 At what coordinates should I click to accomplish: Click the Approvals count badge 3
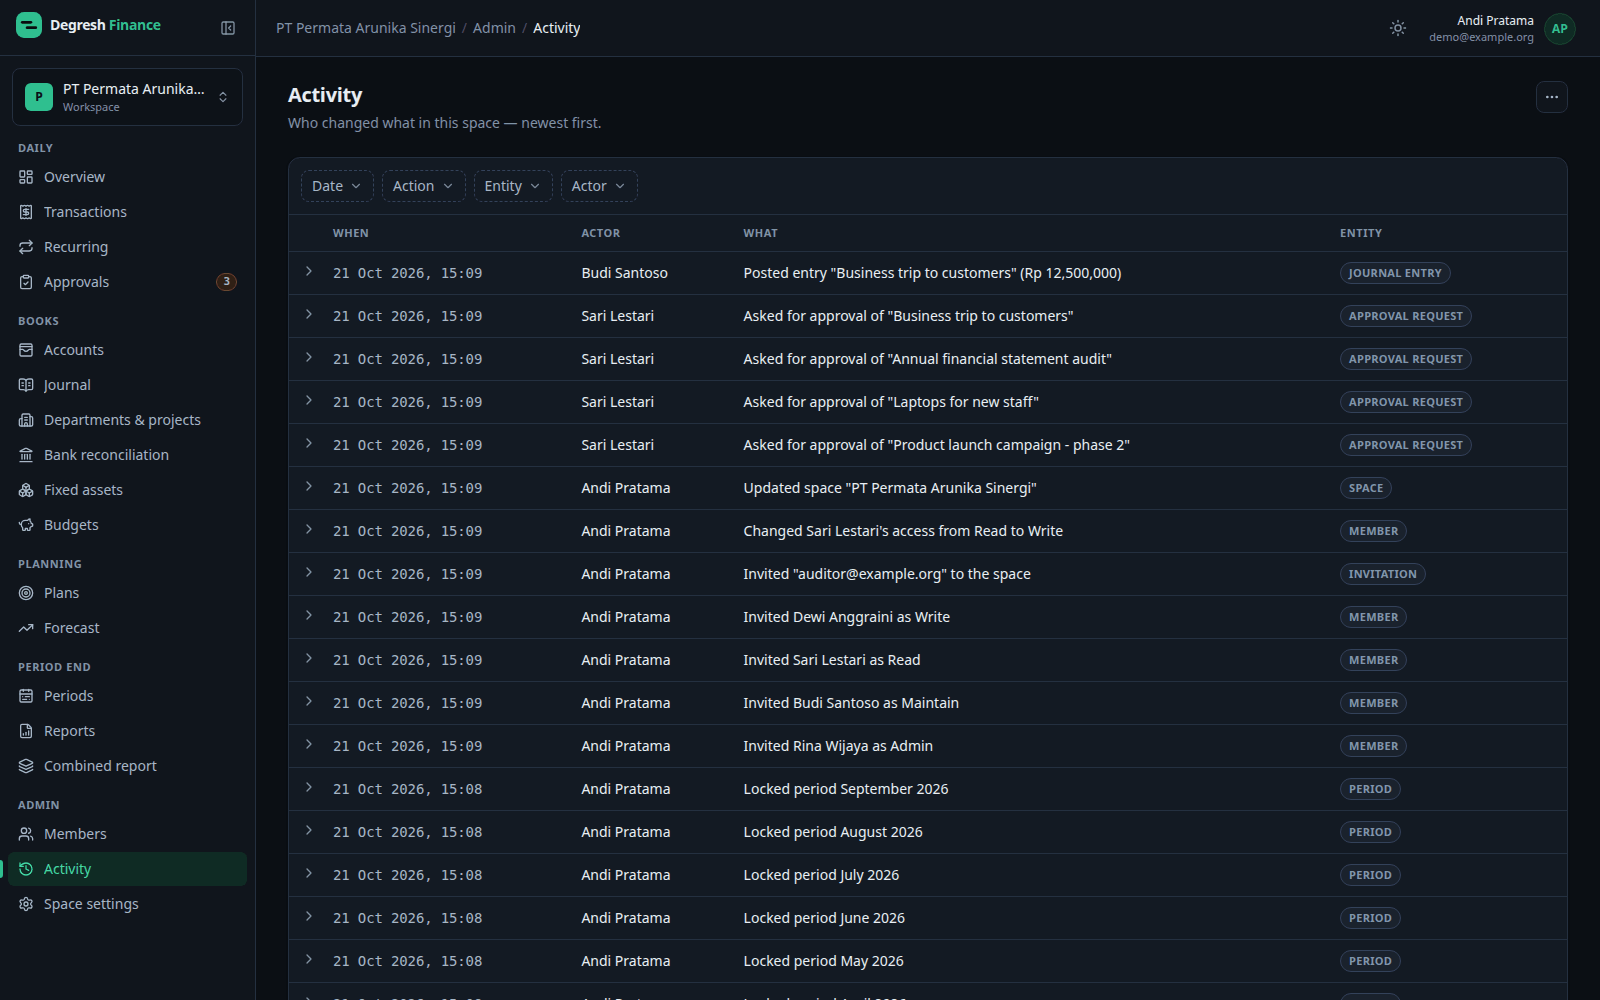[227, 282]
